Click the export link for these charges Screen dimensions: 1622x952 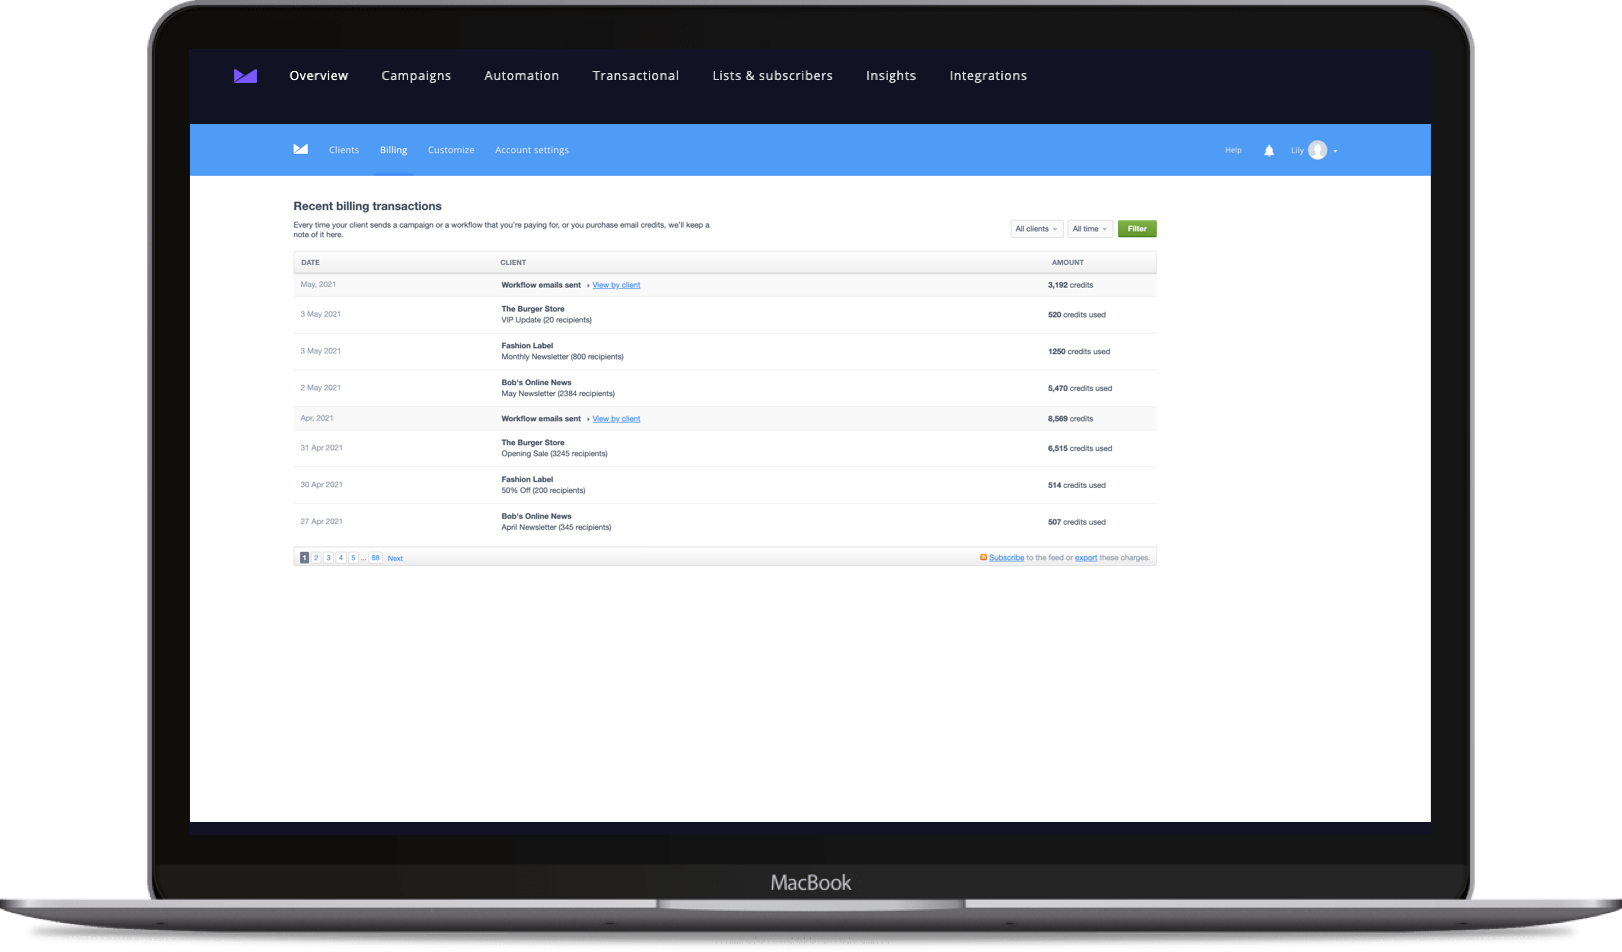click(1086, 557)
